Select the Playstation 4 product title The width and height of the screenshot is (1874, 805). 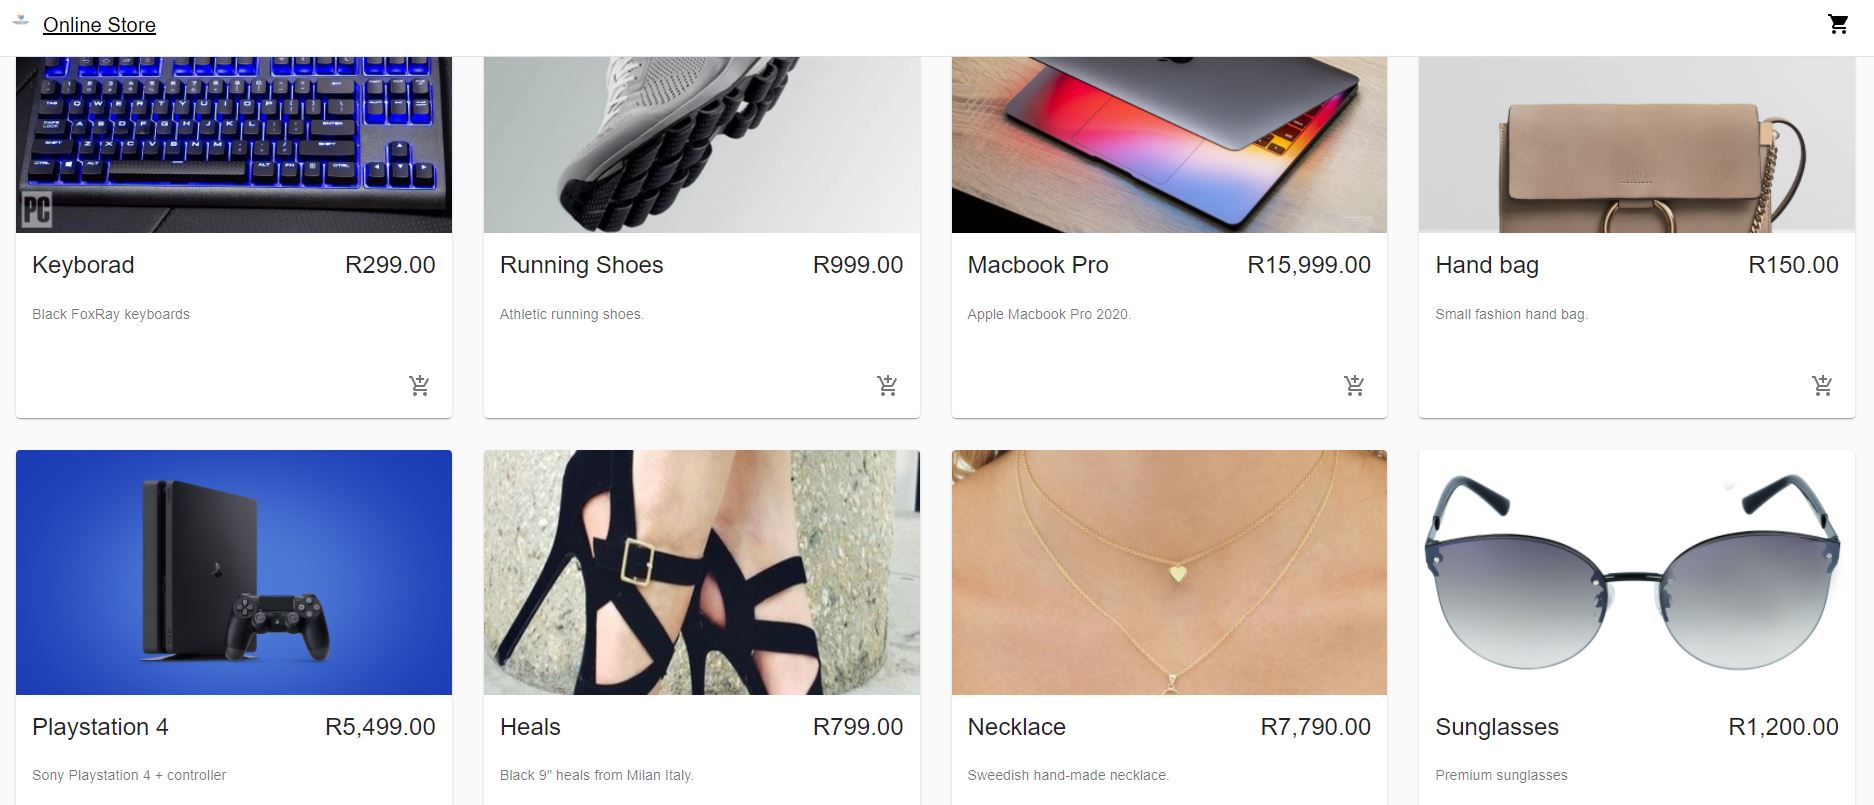coord(101,727)
